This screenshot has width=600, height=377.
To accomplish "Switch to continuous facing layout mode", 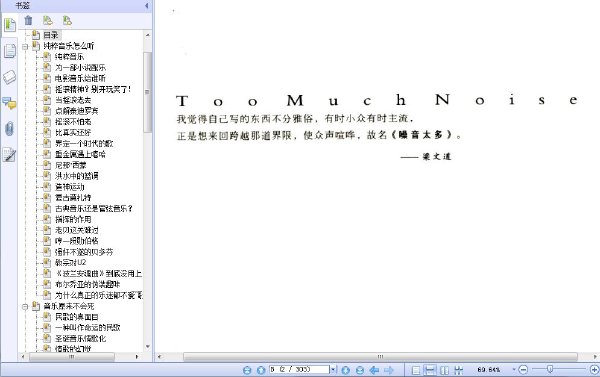I will [458, 370].
